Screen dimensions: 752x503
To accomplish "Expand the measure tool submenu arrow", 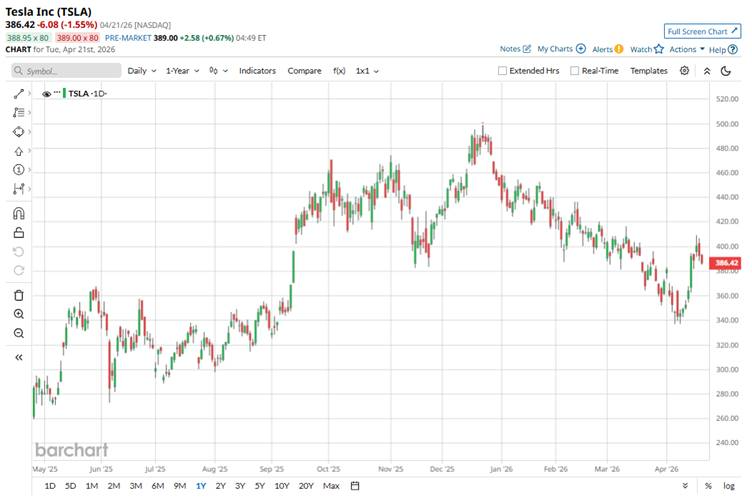I will (30, 189).
